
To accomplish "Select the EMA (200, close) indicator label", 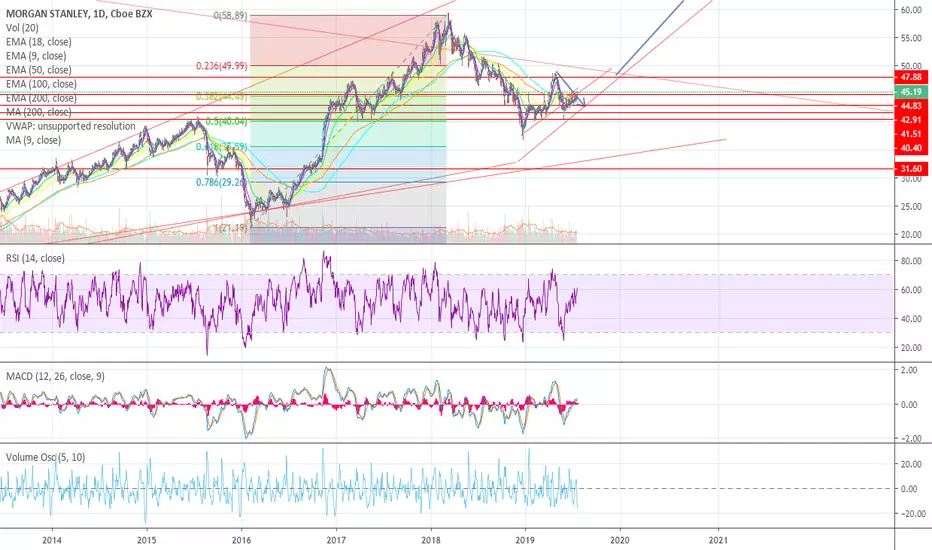I will point(42,98).
